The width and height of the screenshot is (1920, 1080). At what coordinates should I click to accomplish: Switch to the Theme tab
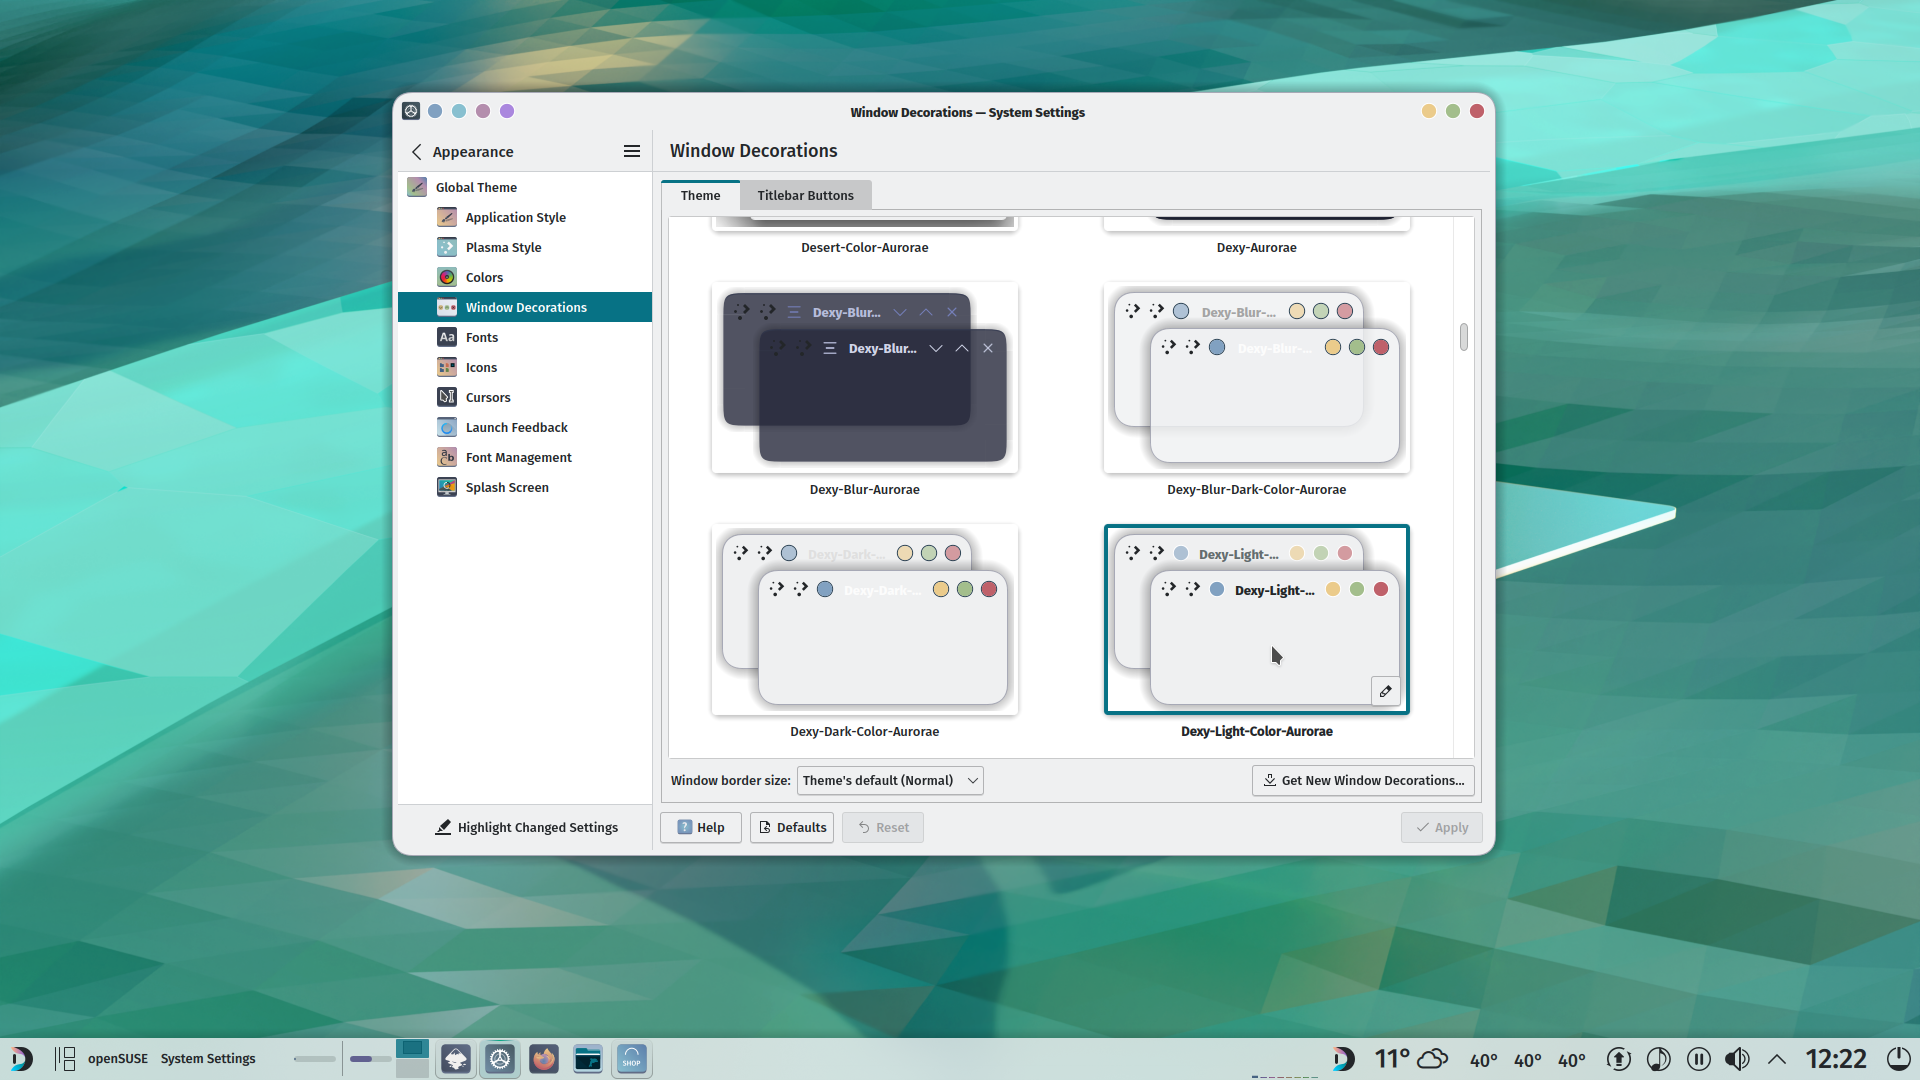point(700,195)
